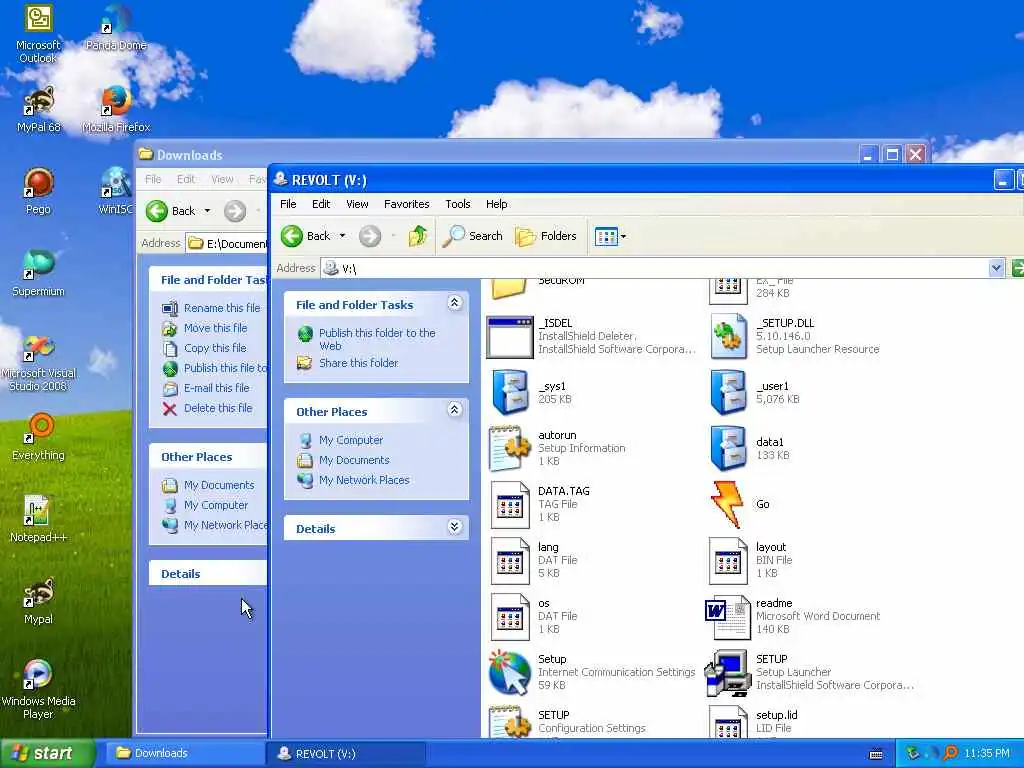The width and height of the screenshot is (1024, 768).
Task: Launch MyPal 68 from desktop
Action: (38, 109)
